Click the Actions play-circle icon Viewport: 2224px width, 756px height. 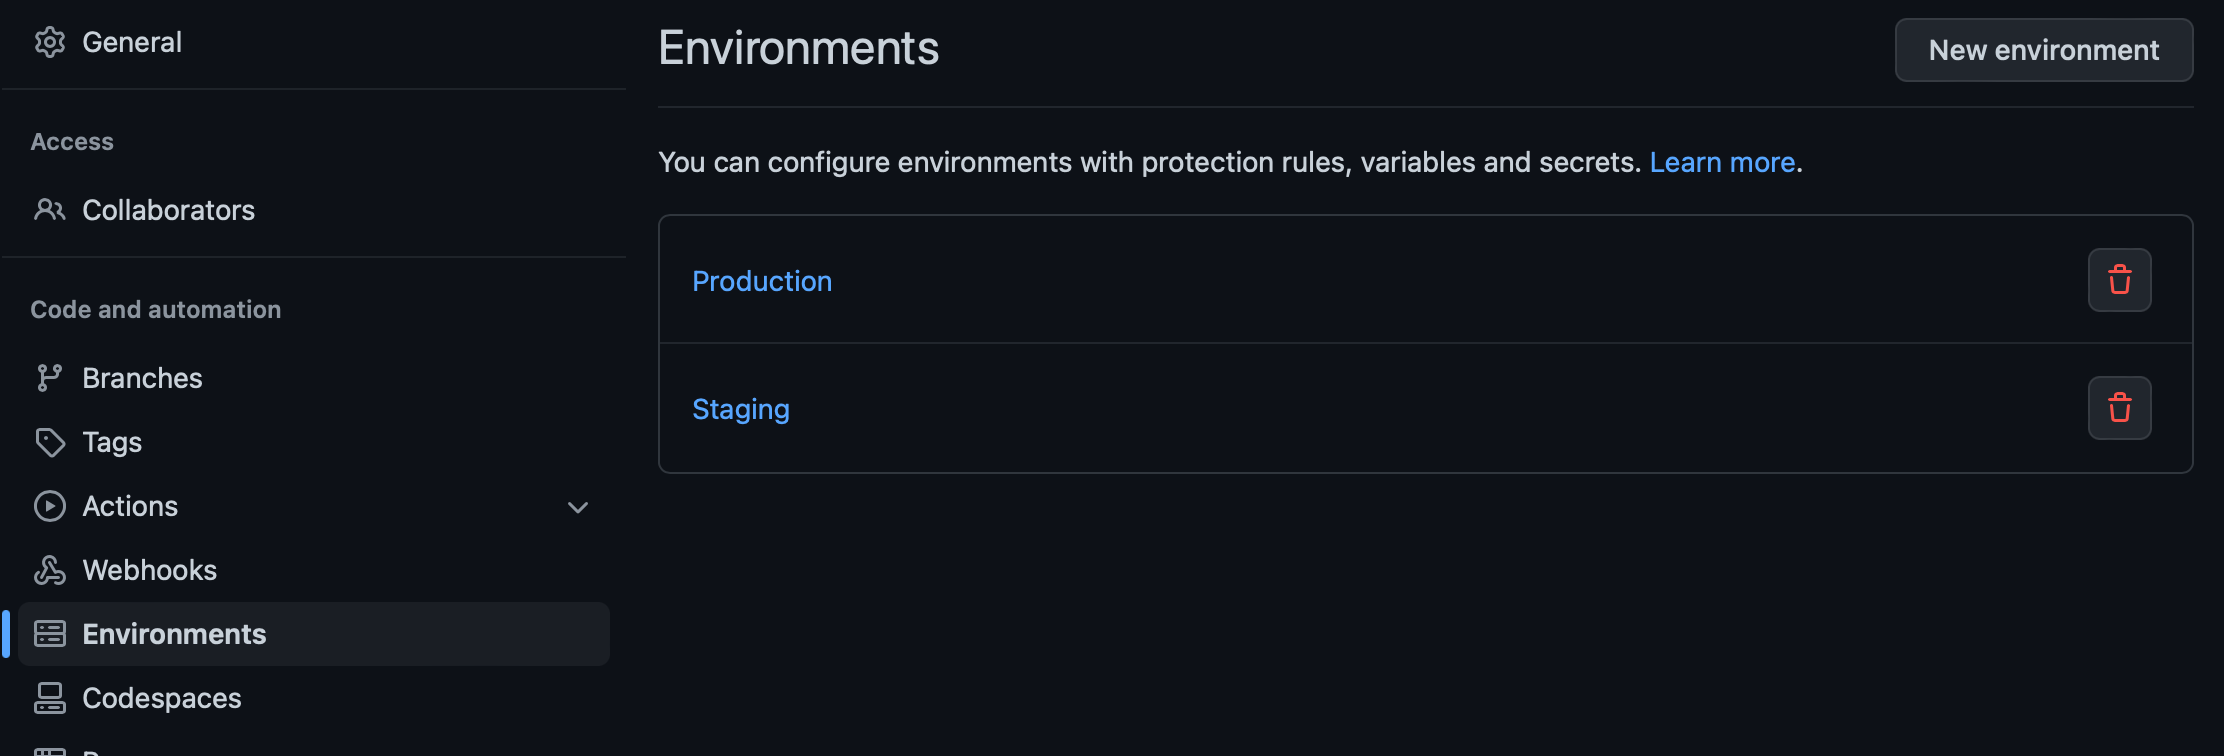50,506
